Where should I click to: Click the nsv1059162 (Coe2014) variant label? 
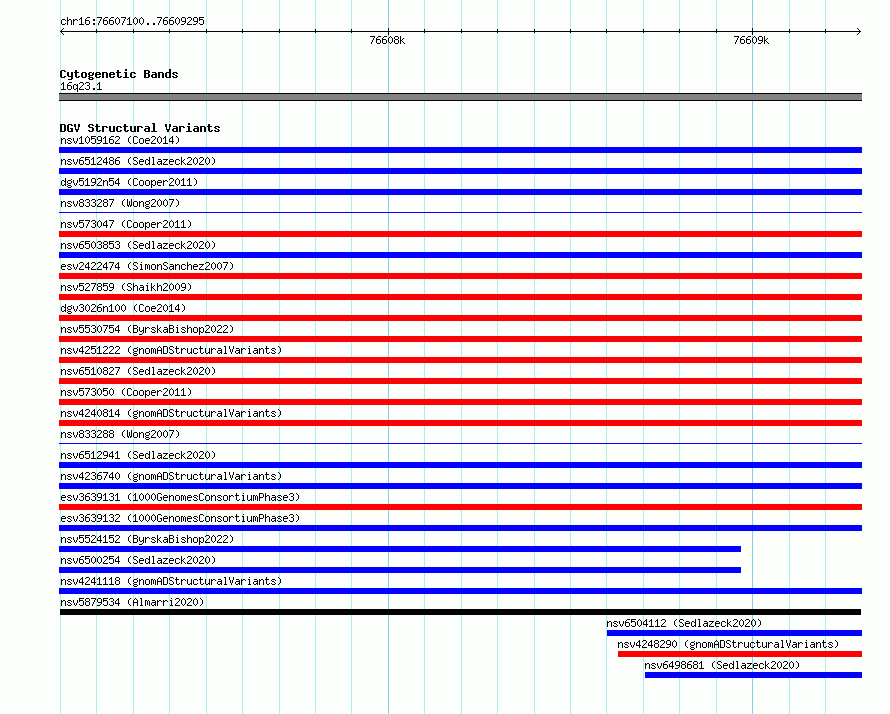click(120, 140)
